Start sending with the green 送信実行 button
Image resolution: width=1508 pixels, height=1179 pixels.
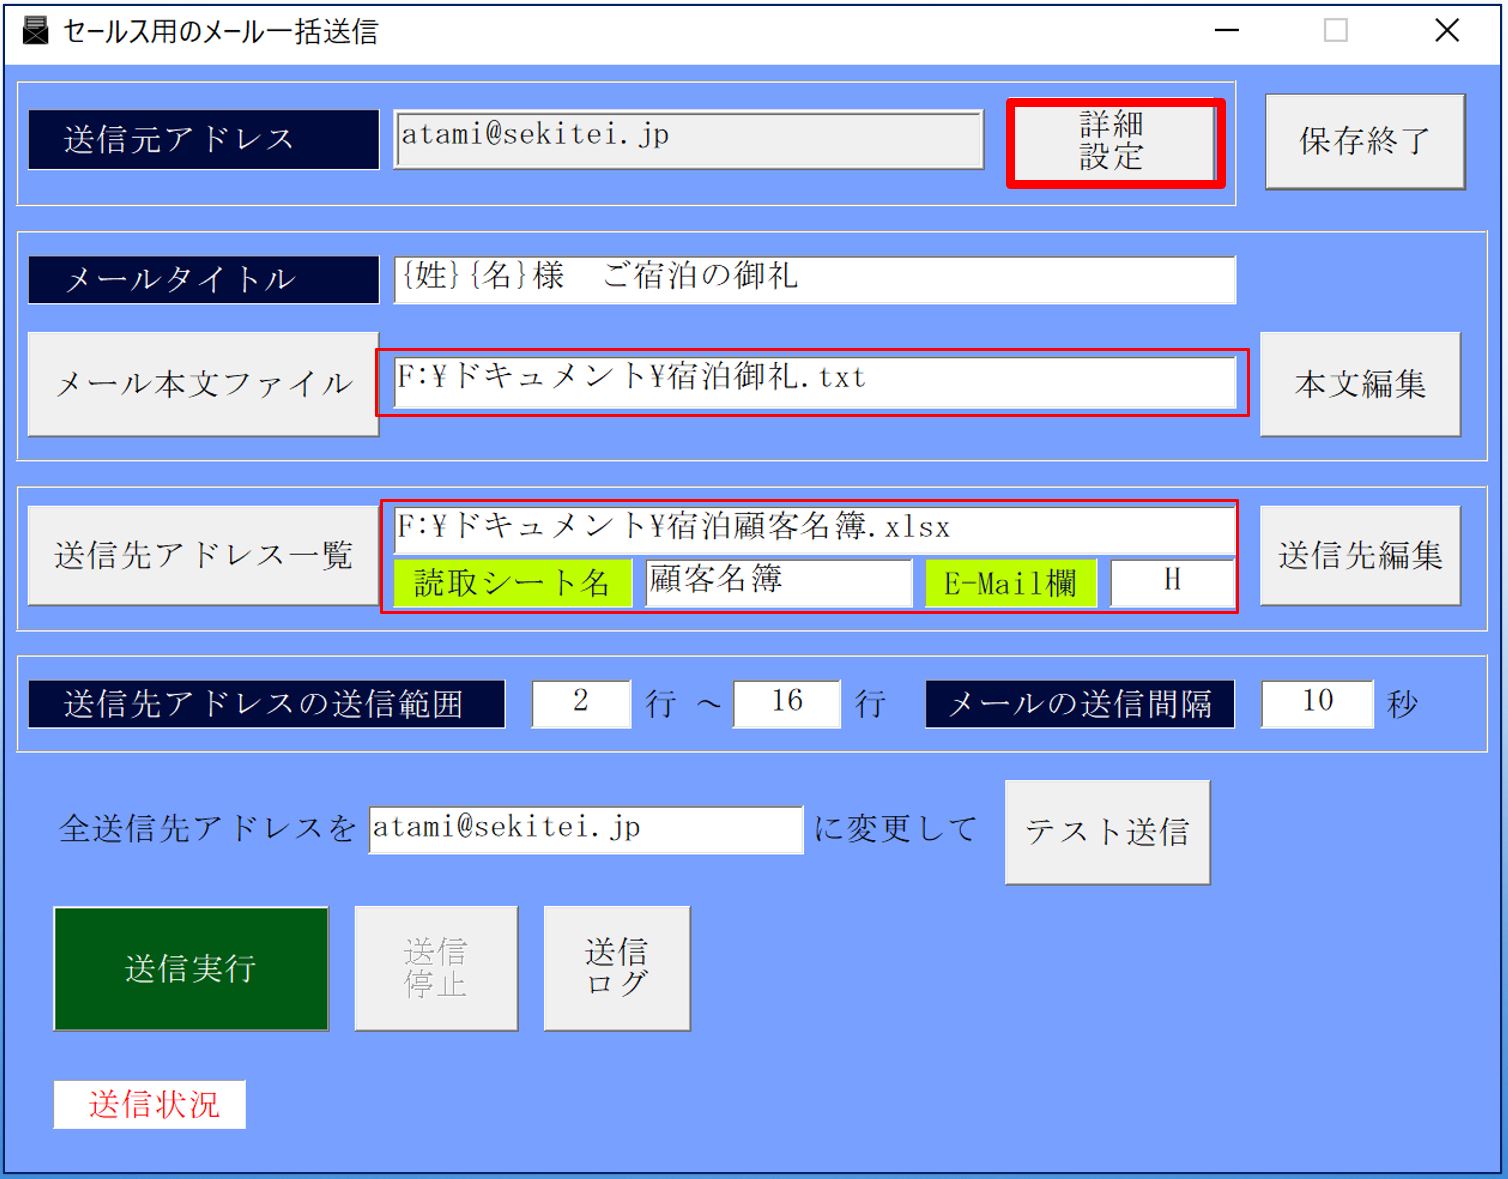point(190,968)
